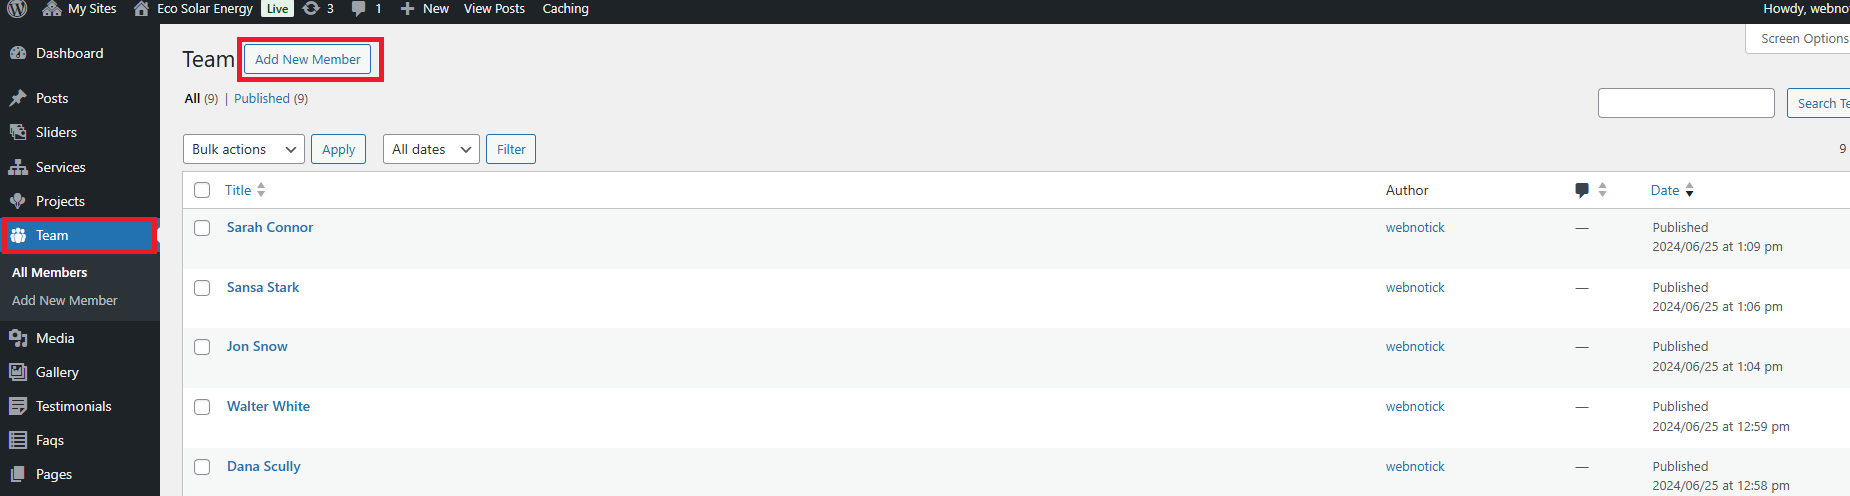Click the Add New Member button
The width and height of the screenshot is (1850, 496).
pos(307,59)
